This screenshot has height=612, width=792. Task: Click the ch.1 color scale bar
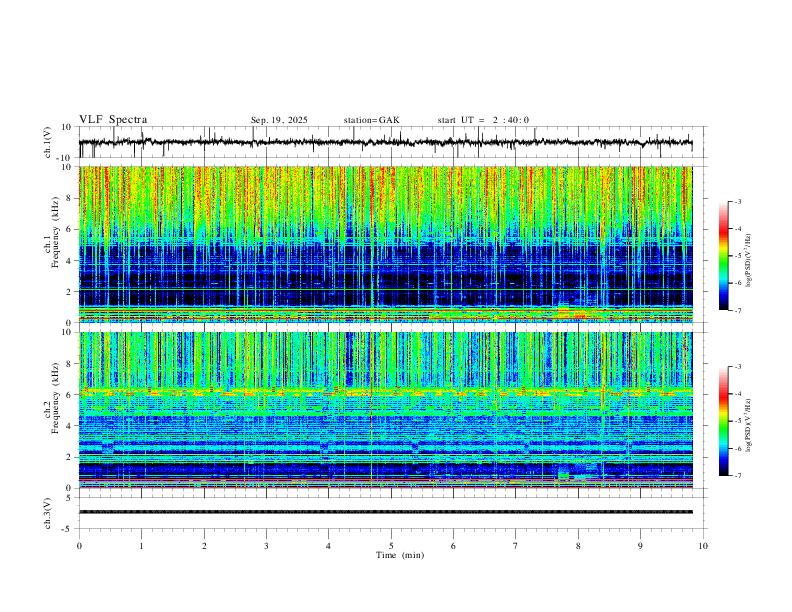click(x=723, y=256)
